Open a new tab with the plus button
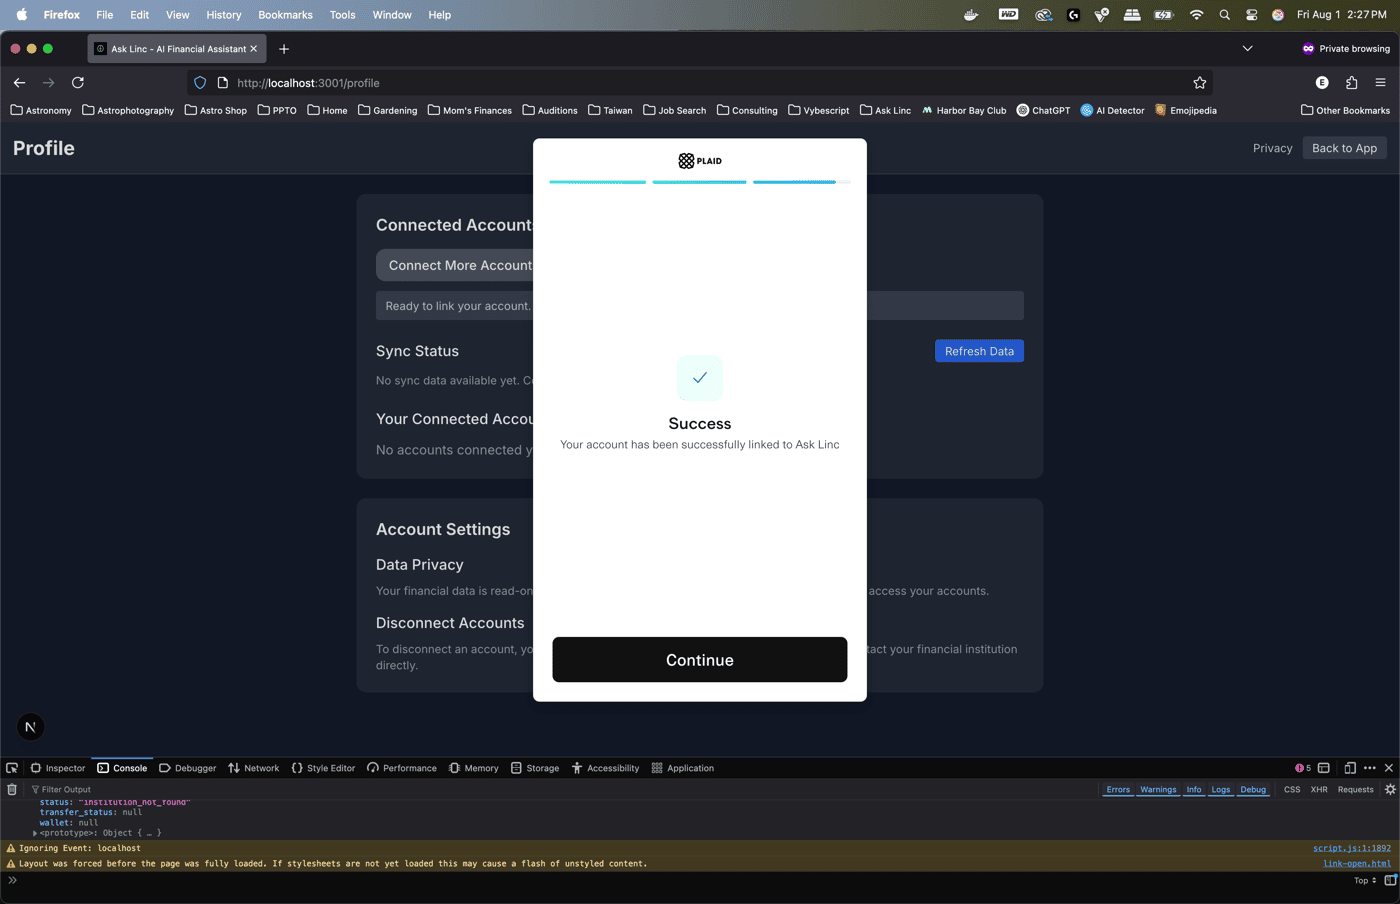Screen dimensions: 1400x904 tap(284, 49)
